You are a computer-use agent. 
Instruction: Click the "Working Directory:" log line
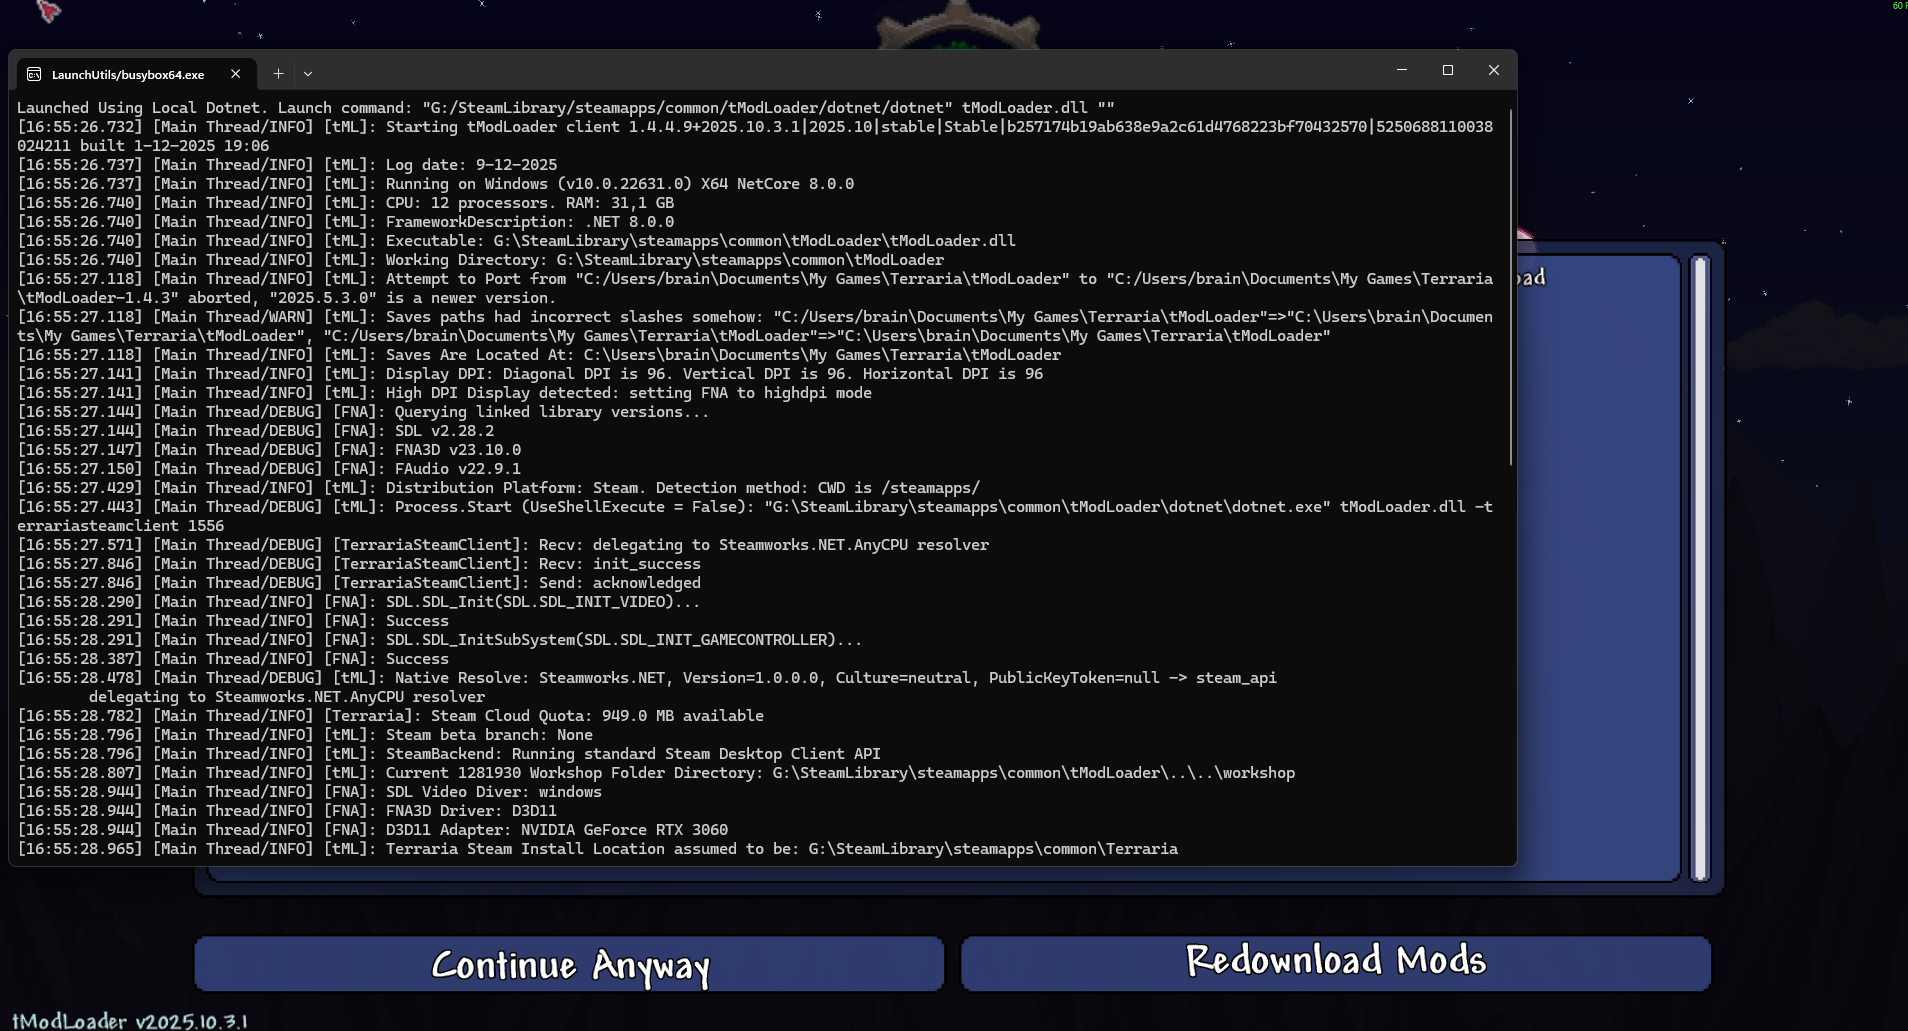pyautogui.click(x=481, y=260)
